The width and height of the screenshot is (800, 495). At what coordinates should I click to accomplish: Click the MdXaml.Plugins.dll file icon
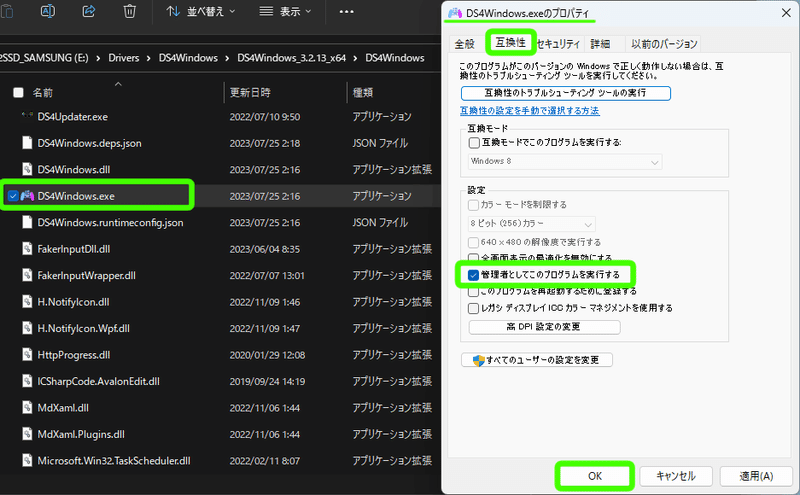[28, 434]
